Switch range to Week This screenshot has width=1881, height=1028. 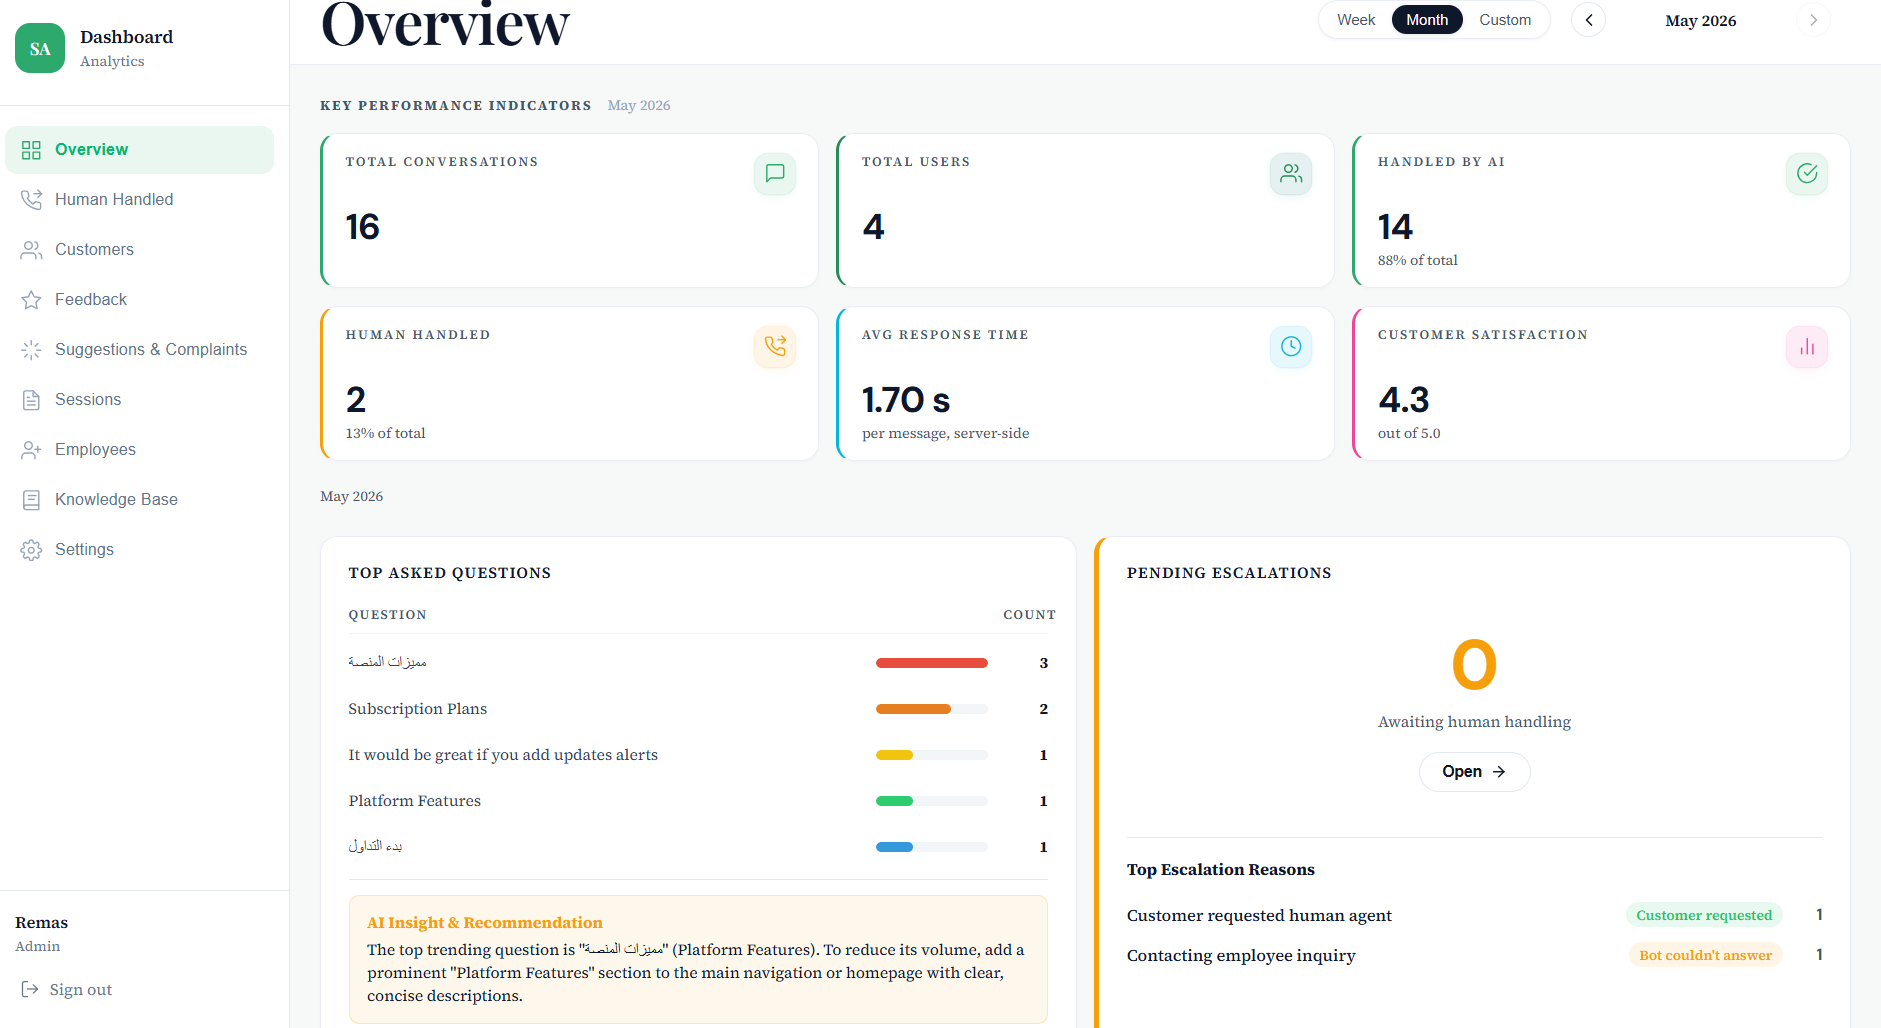(x=1356, y=20)
